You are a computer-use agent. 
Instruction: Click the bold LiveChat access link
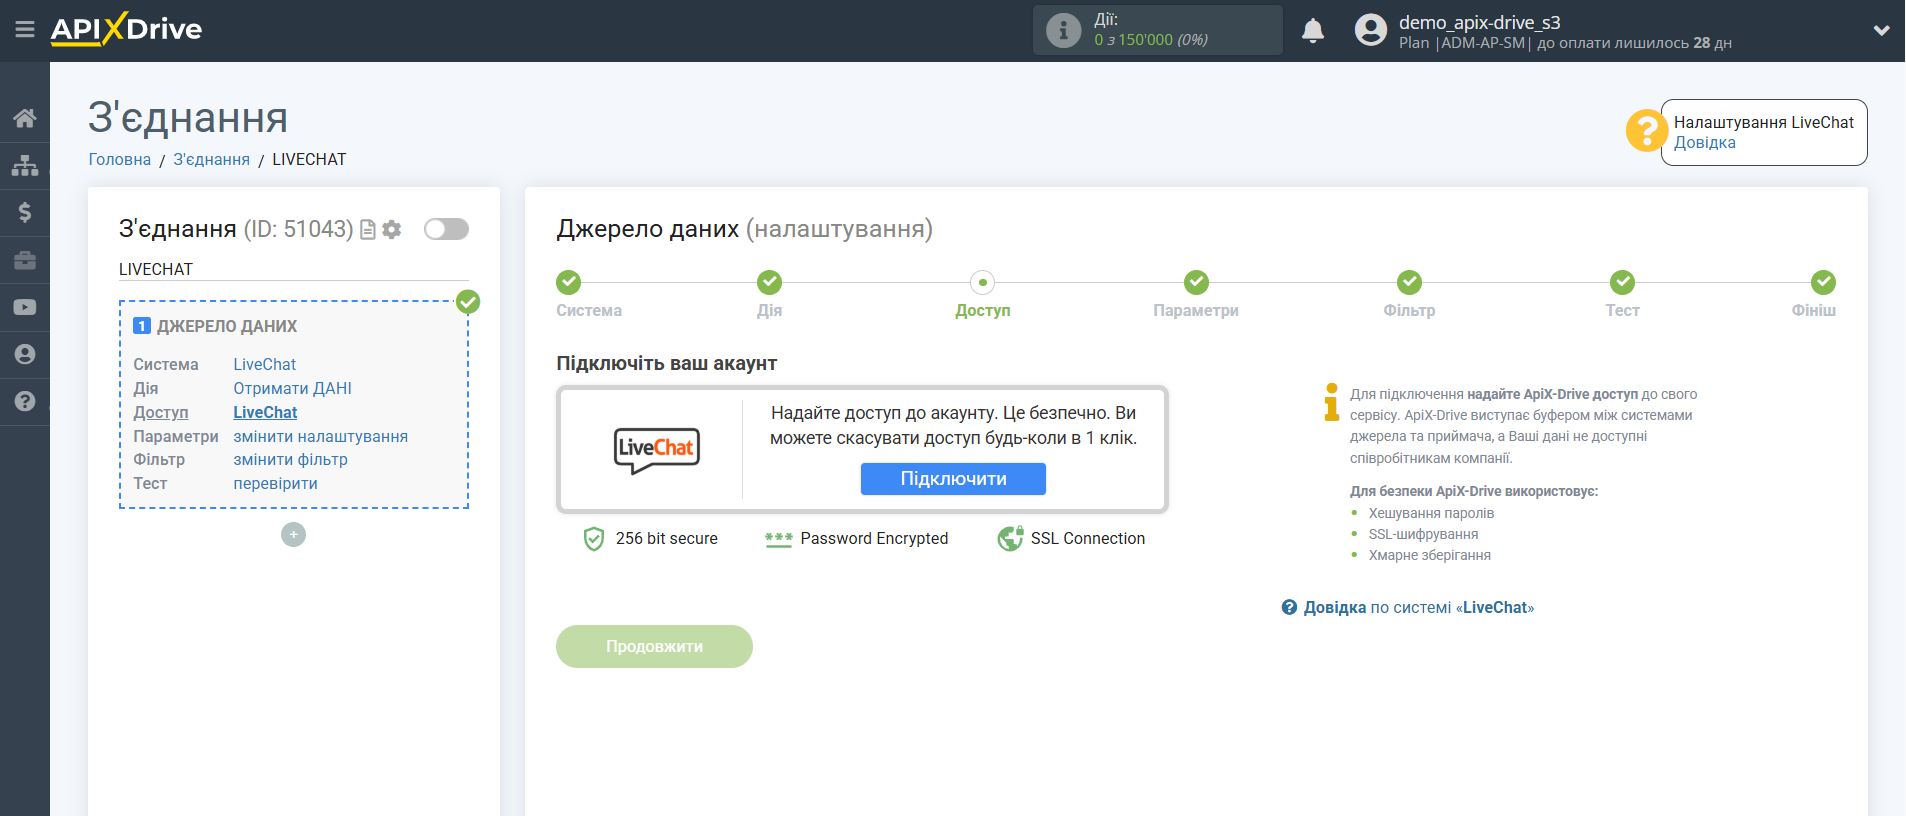(x=265, y=412)
